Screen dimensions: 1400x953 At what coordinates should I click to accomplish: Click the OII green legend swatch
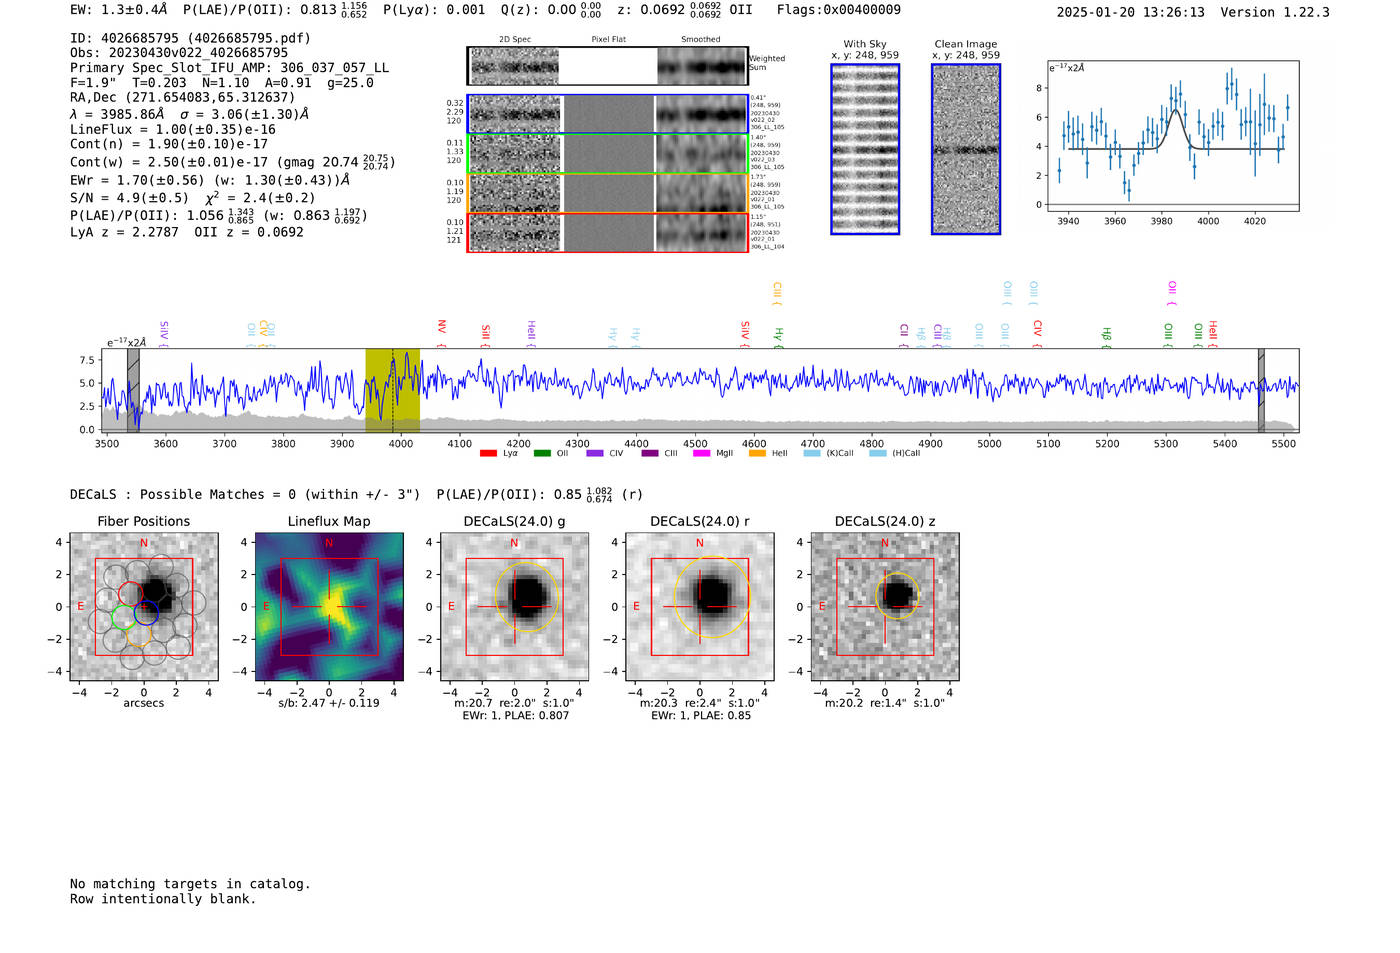coord(542,453)
